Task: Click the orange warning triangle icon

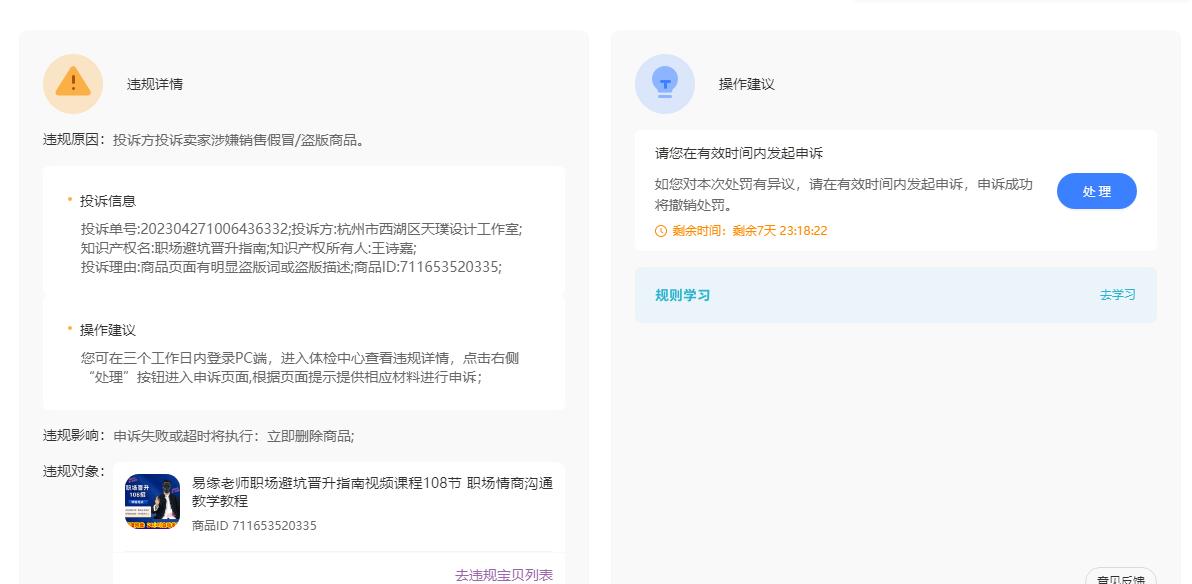Action: [x=73, y=84]
